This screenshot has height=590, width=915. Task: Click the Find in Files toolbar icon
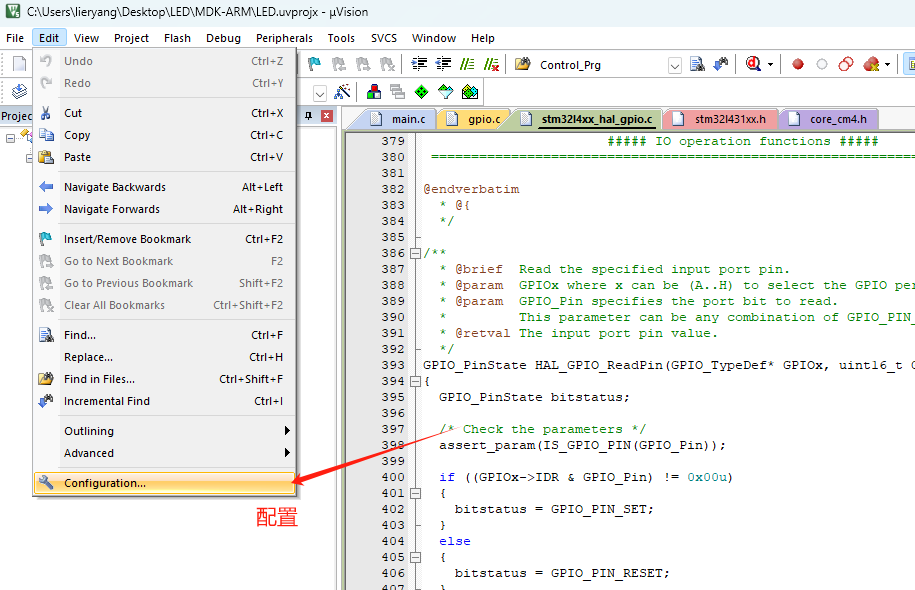pyautogui.click(x=522, y=64)
